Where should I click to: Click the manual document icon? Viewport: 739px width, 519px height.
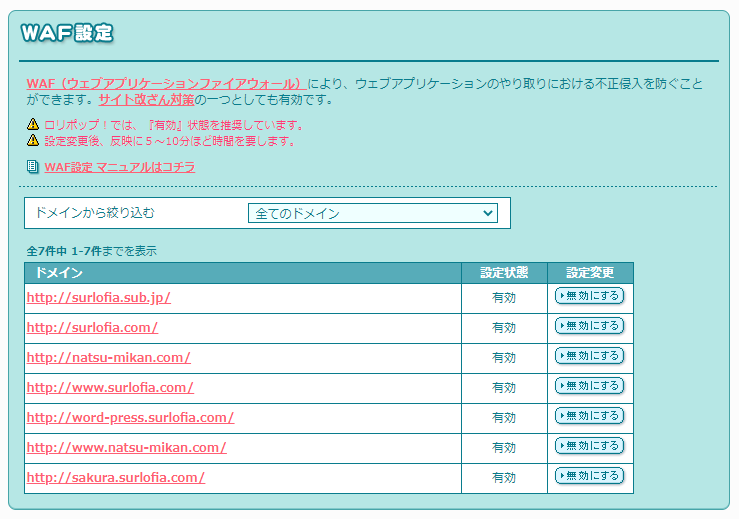pyautogui.click(x=33, y=167)
